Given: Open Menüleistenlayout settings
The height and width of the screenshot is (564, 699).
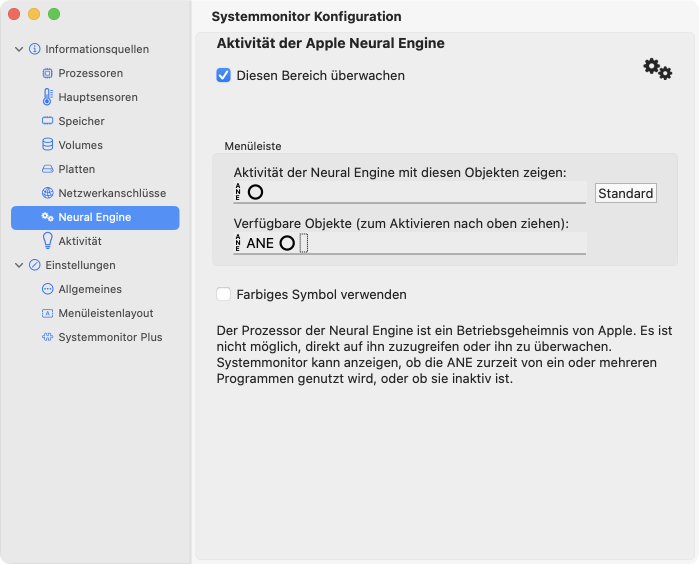Looking at the screenshot, I should coord(95,313).
